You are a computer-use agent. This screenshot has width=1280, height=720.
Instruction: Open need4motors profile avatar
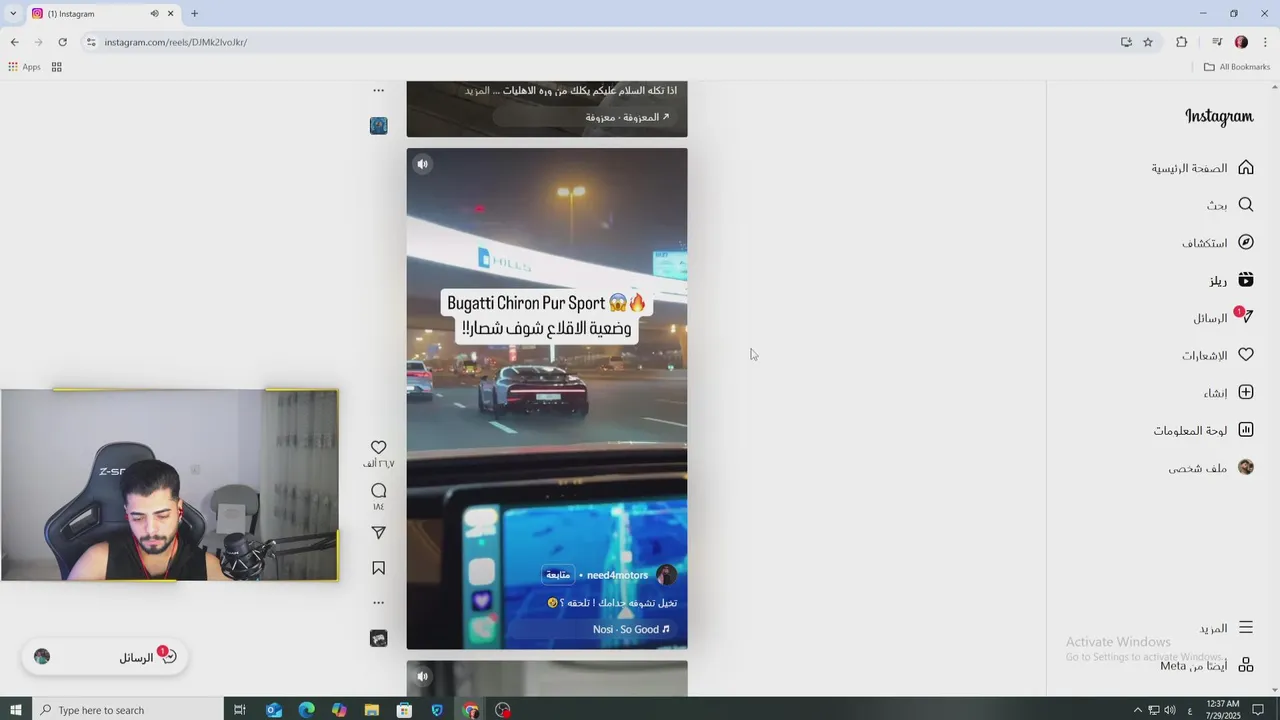(x=666, y=575)
